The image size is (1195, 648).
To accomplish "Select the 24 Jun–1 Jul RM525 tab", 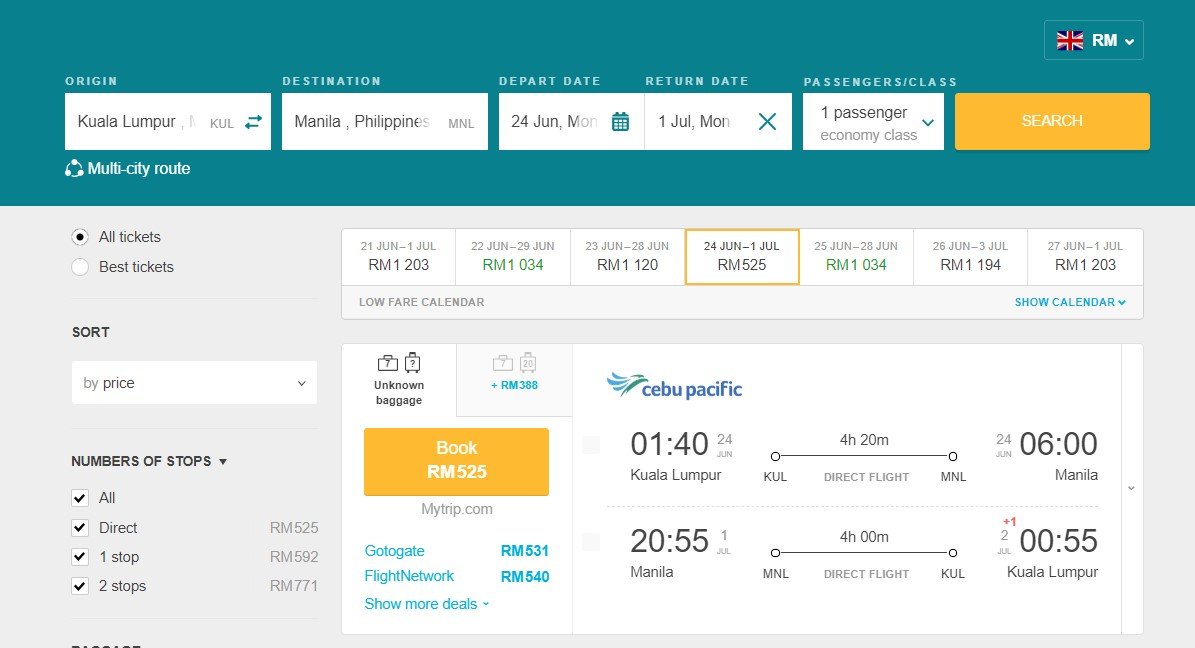I will point(742,257).
